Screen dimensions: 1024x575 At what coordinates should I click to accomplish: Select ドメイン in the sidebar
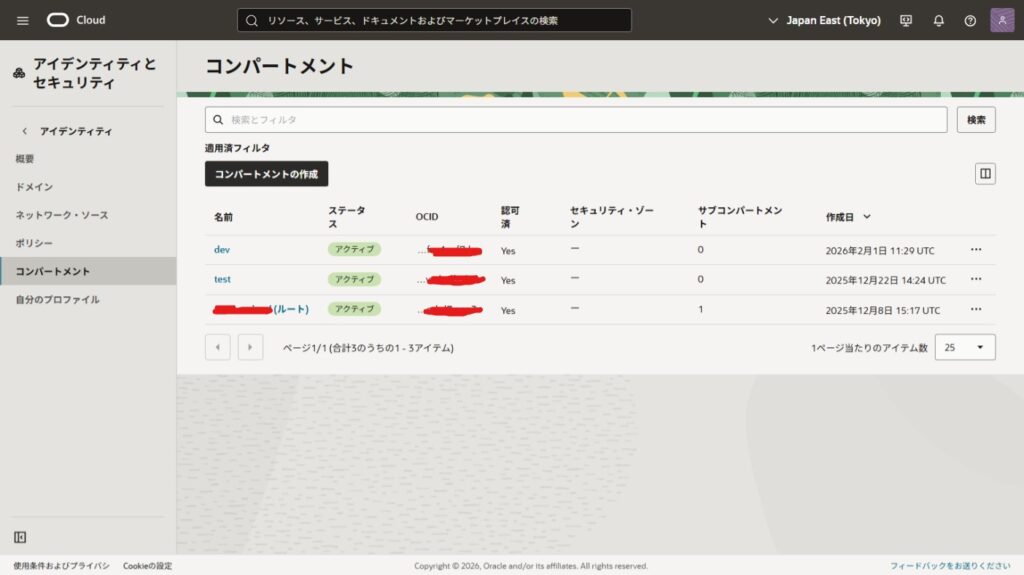point(34,187)
